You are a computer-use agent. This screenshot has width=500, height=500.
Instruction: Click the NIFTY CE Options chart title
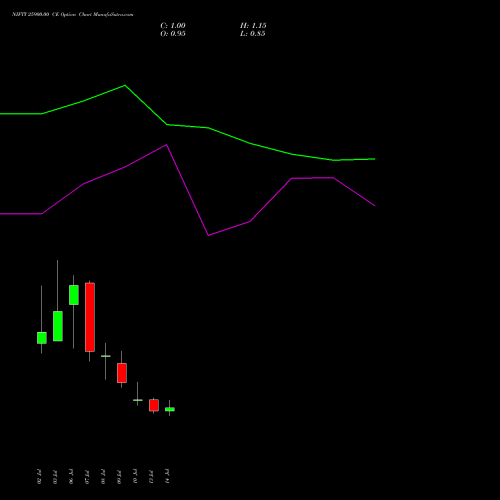point(73,15)
